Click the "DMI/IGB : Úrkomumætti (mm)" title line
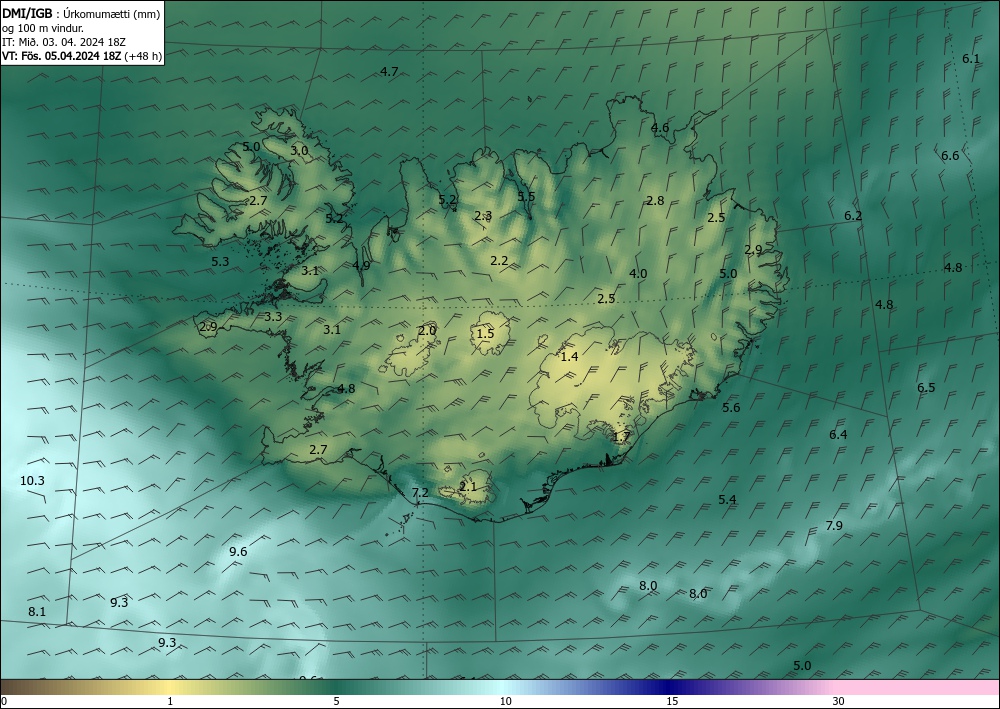This screenshot has width=1000, height=709. click(x=81, y=13)
